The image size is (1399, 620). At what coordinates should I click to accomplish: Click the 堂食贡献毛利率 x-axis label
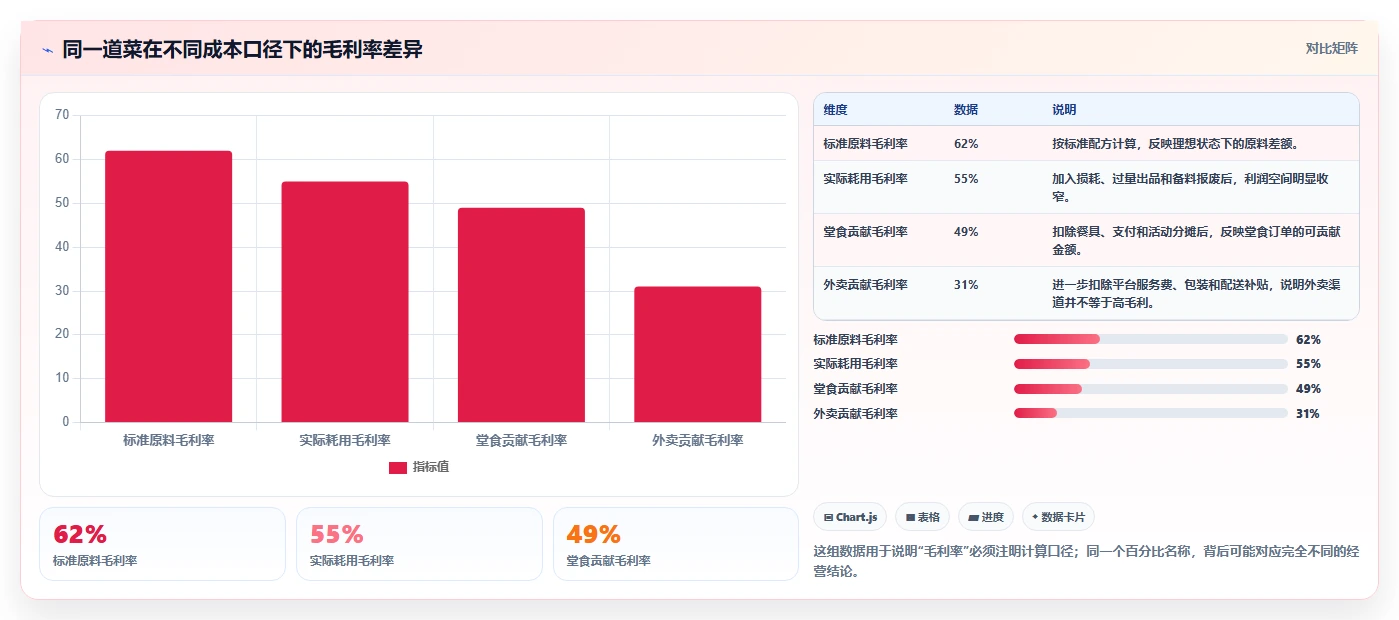tap(521, 440)
